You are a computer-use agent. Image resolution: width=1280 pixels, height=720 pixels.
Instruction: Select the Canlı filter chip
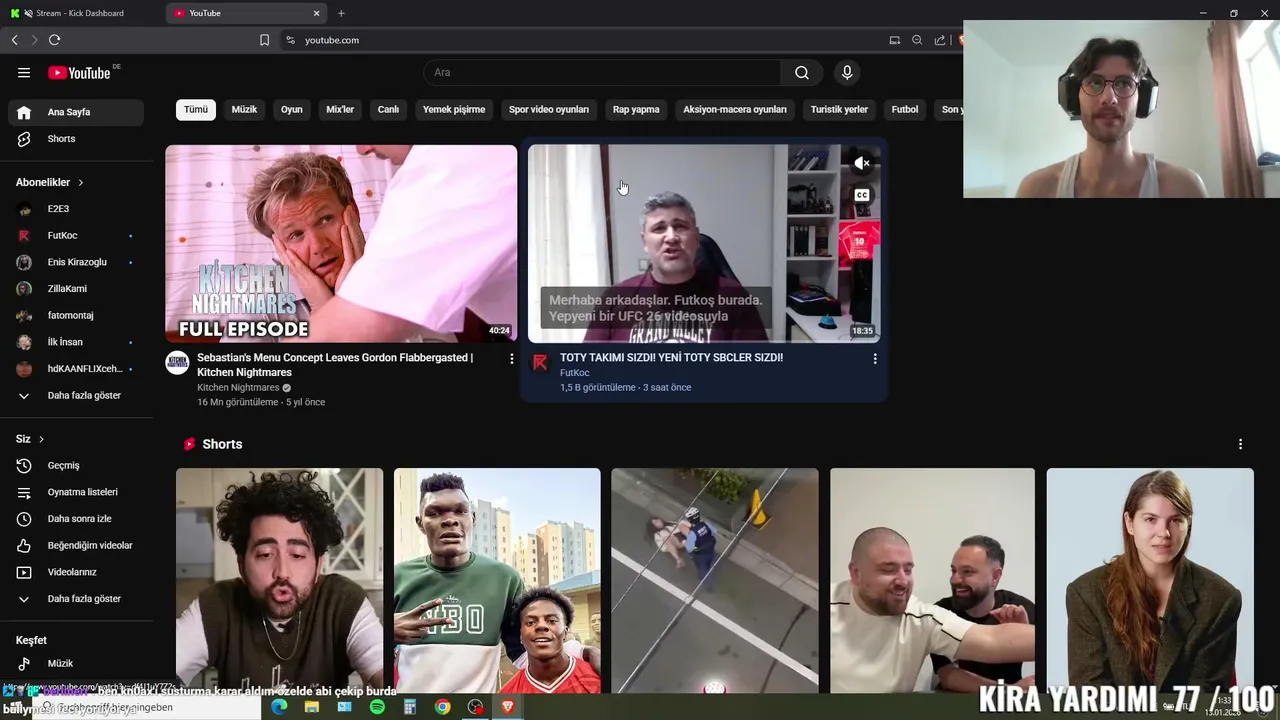point(388,109)
